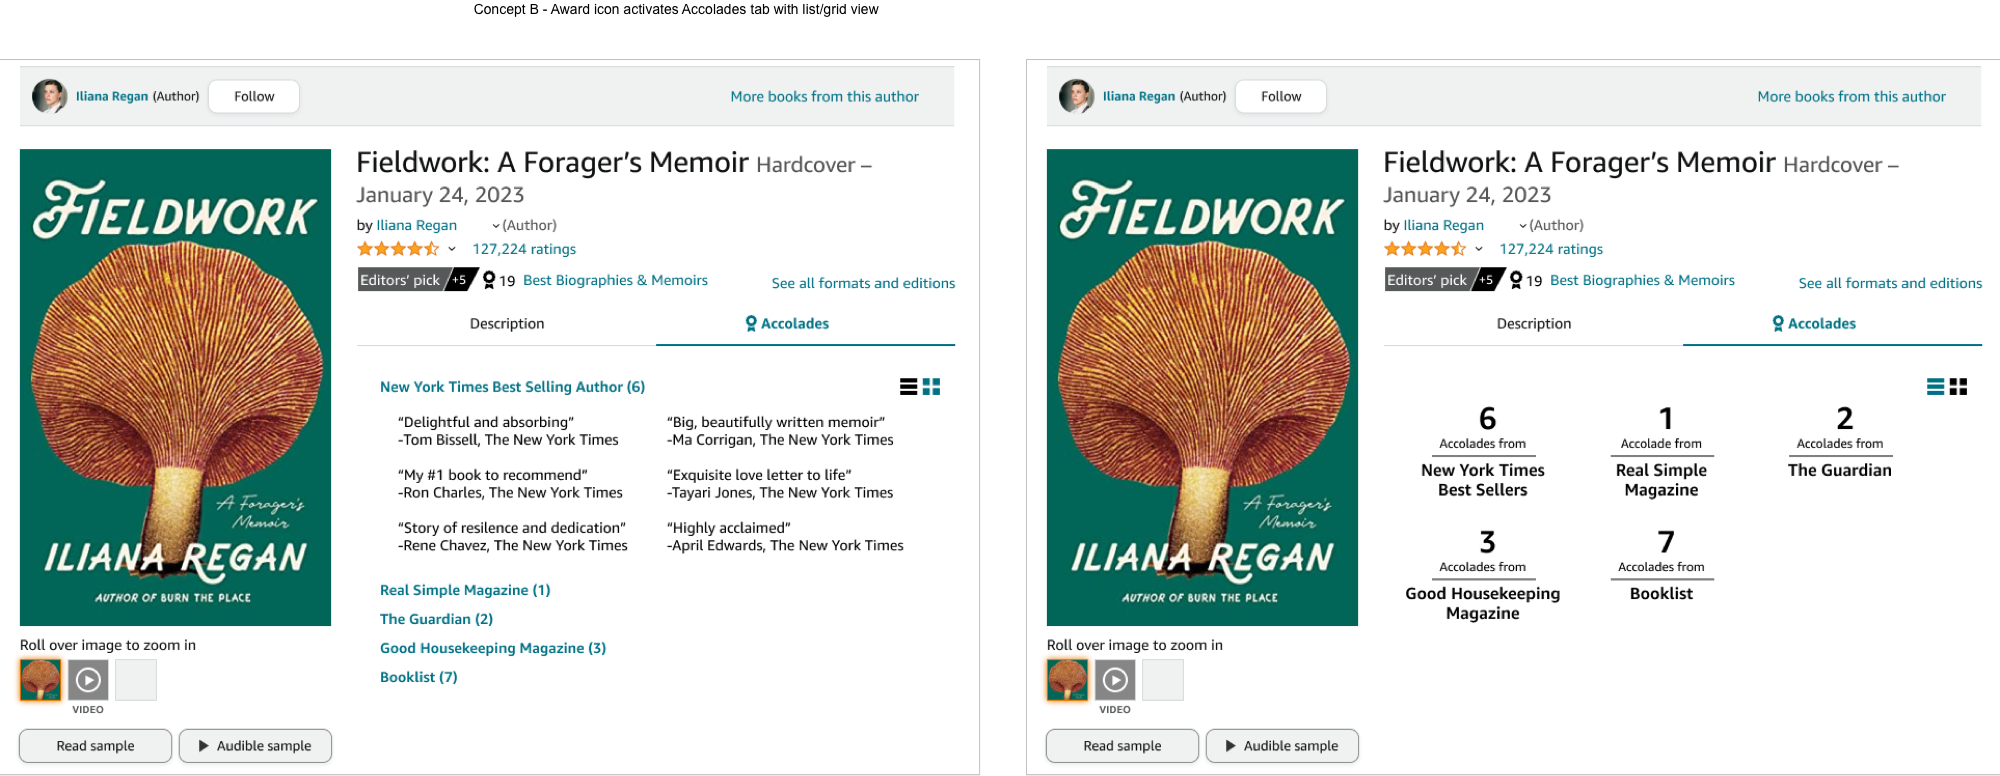Play the Audible sample in the grid-view mockup
Image resolution: width=2000 pixels, height=776 pixels.
(1282, 746)
